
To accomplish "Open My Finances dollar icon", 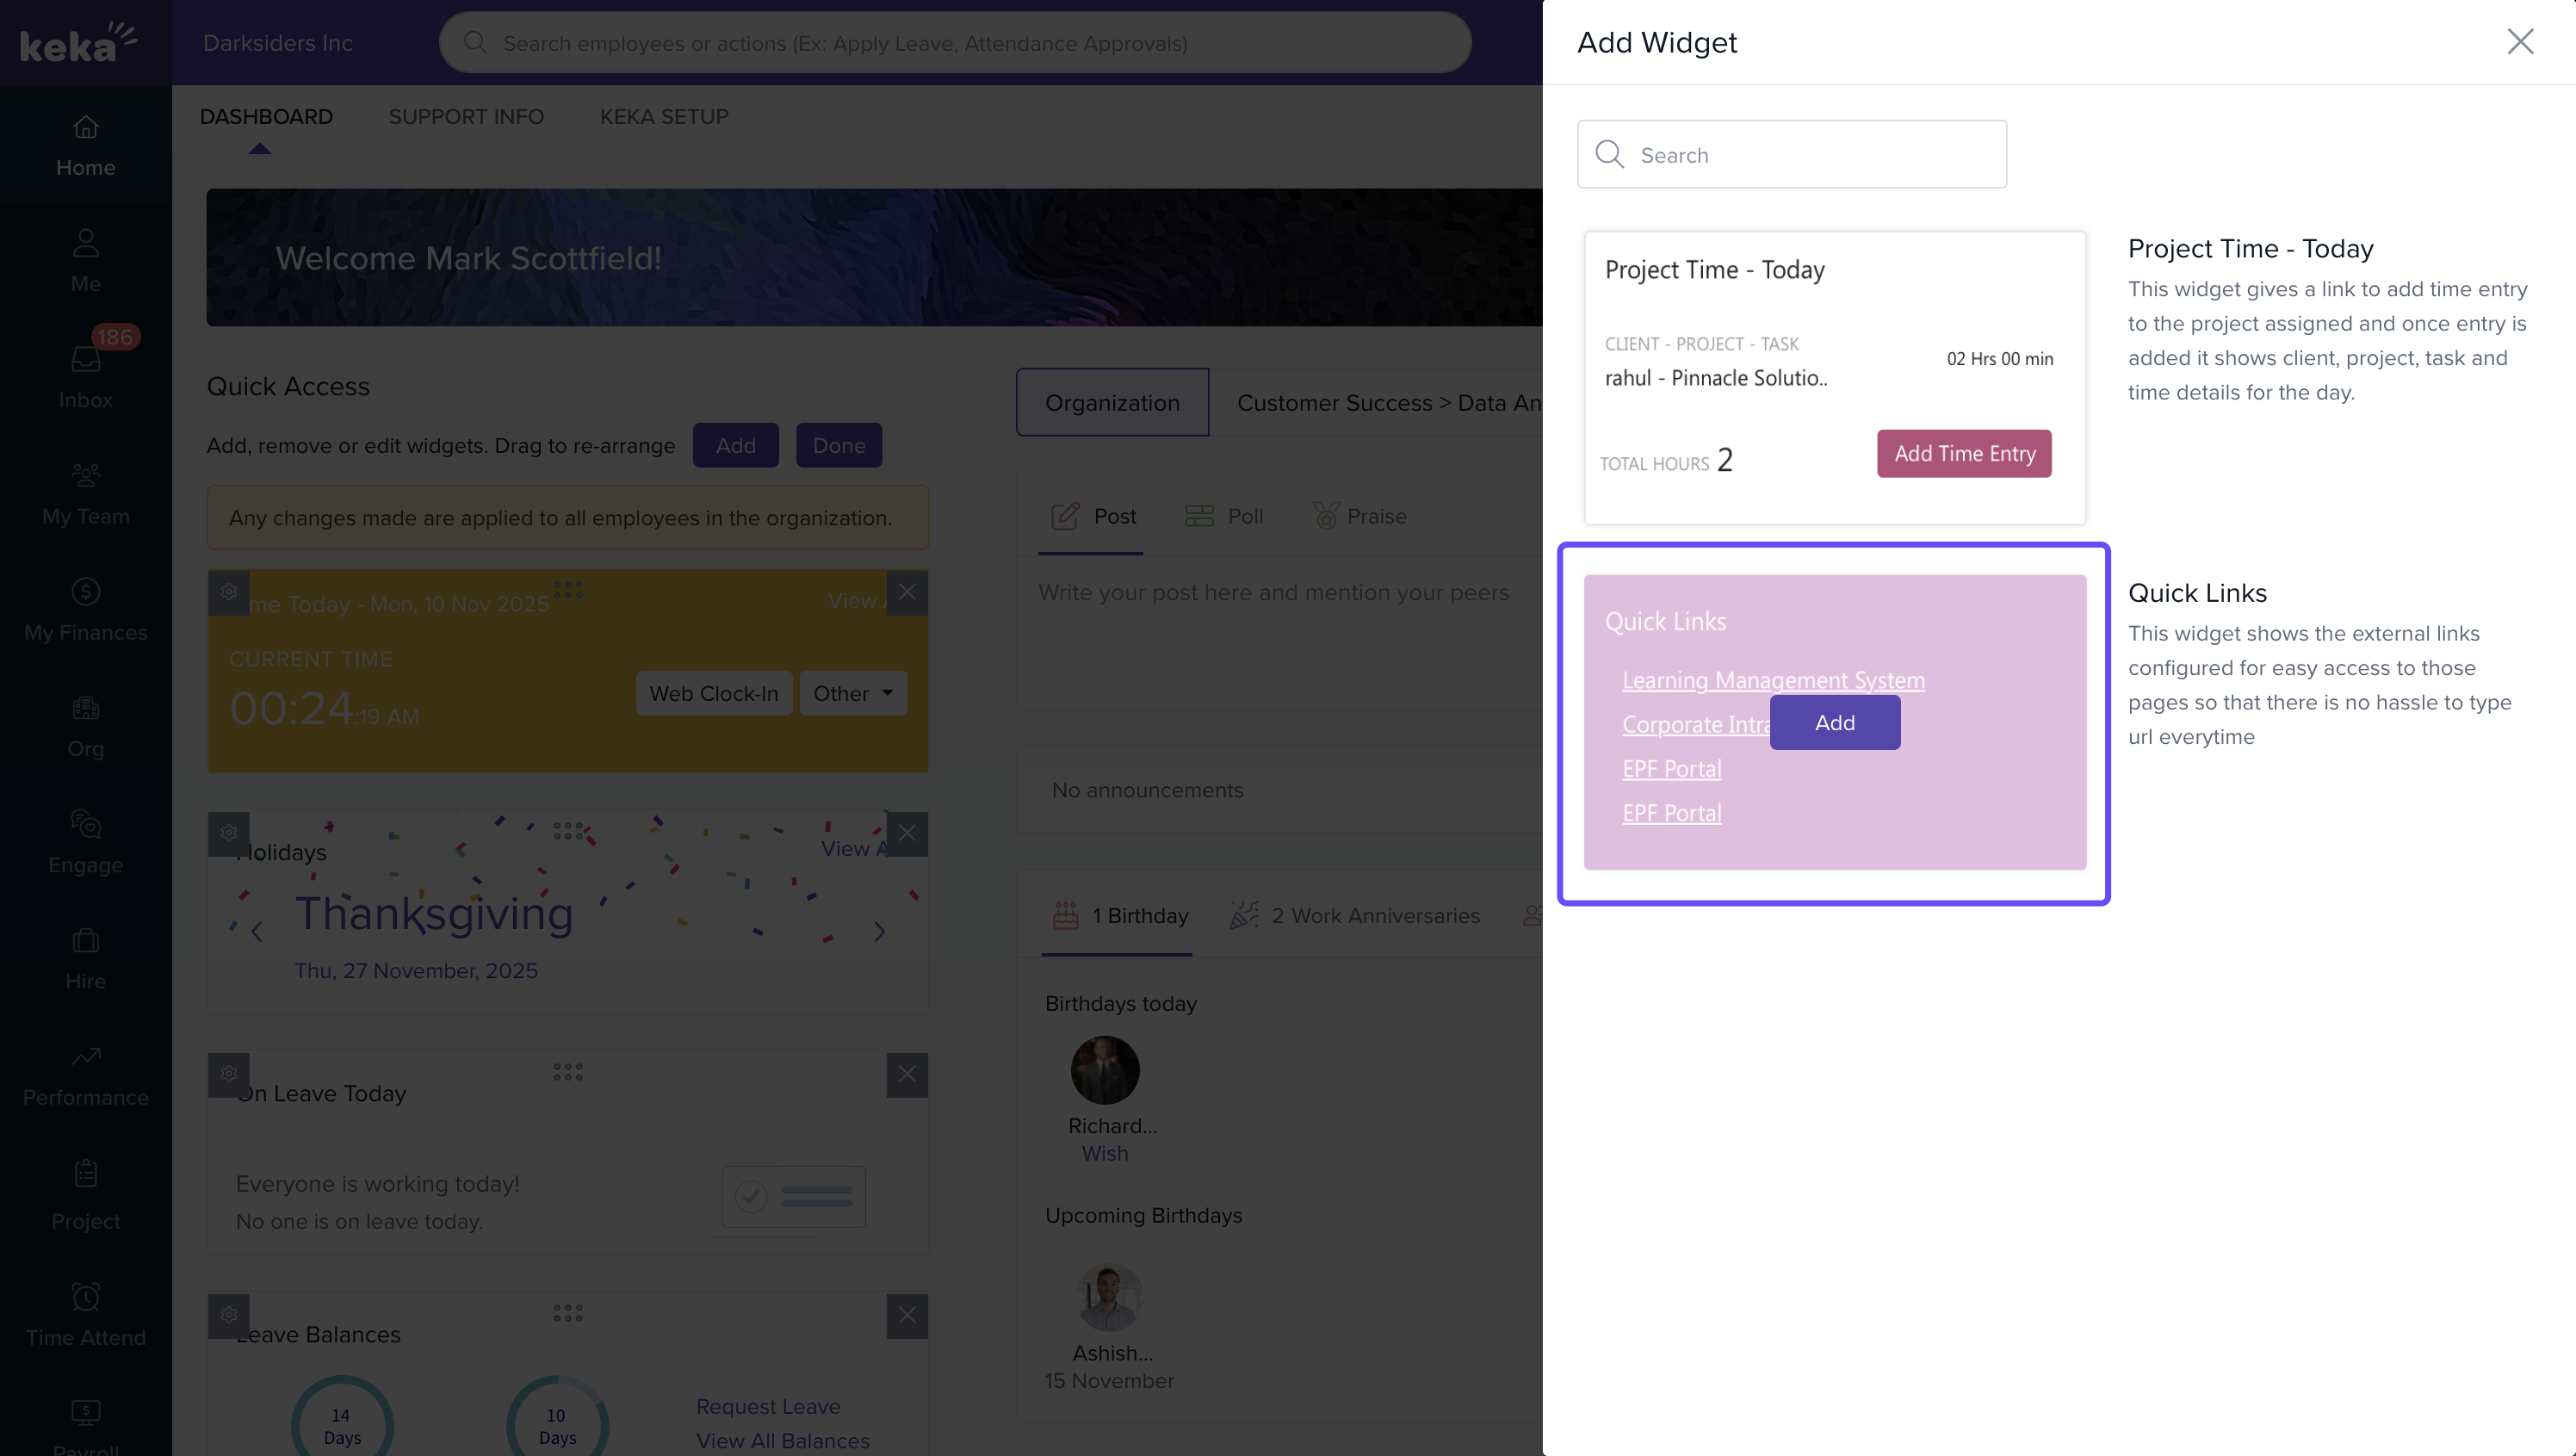I will (x=86, y=592).
